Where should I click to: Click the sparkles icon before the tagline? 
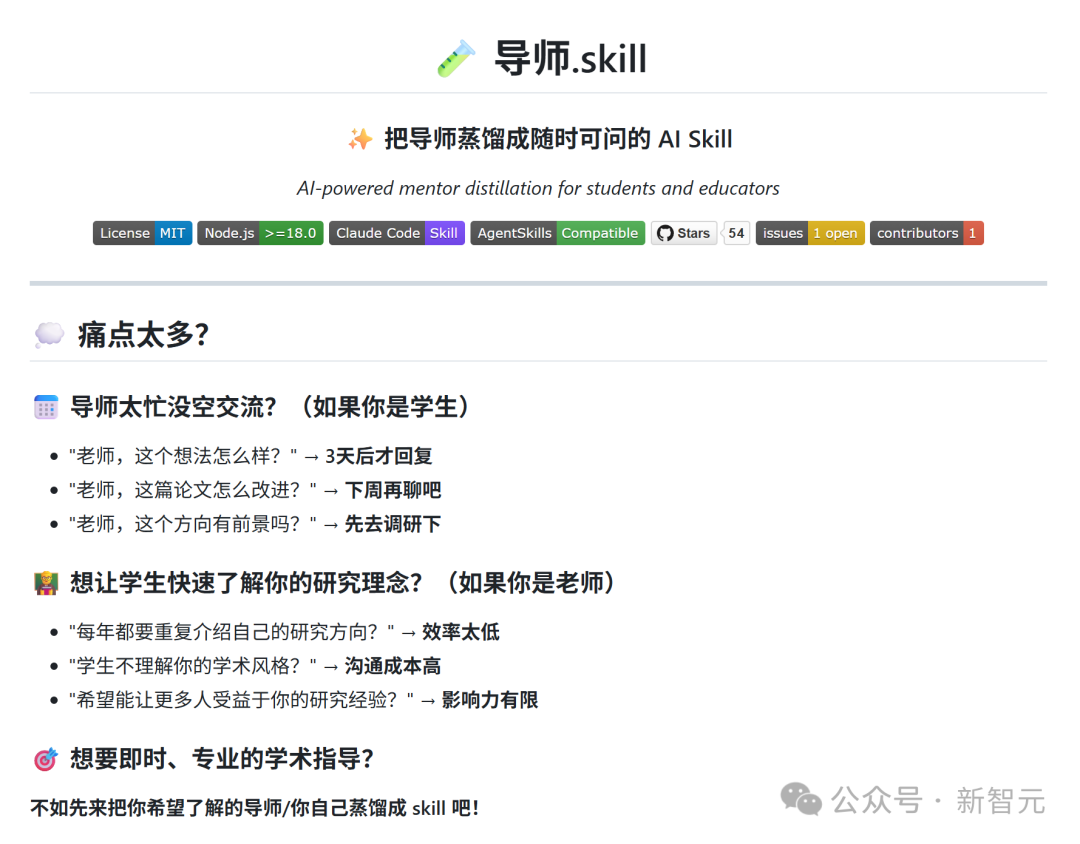[360, 138]
